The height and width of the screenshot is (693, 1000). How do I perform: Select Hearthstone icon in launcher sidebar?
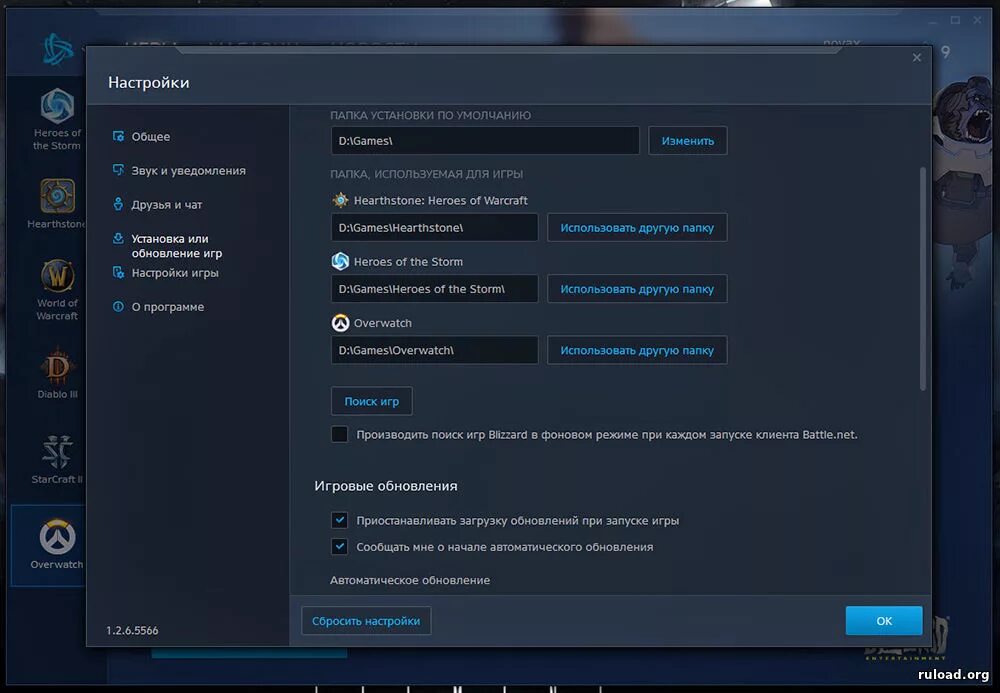click(x=57, y=196)
